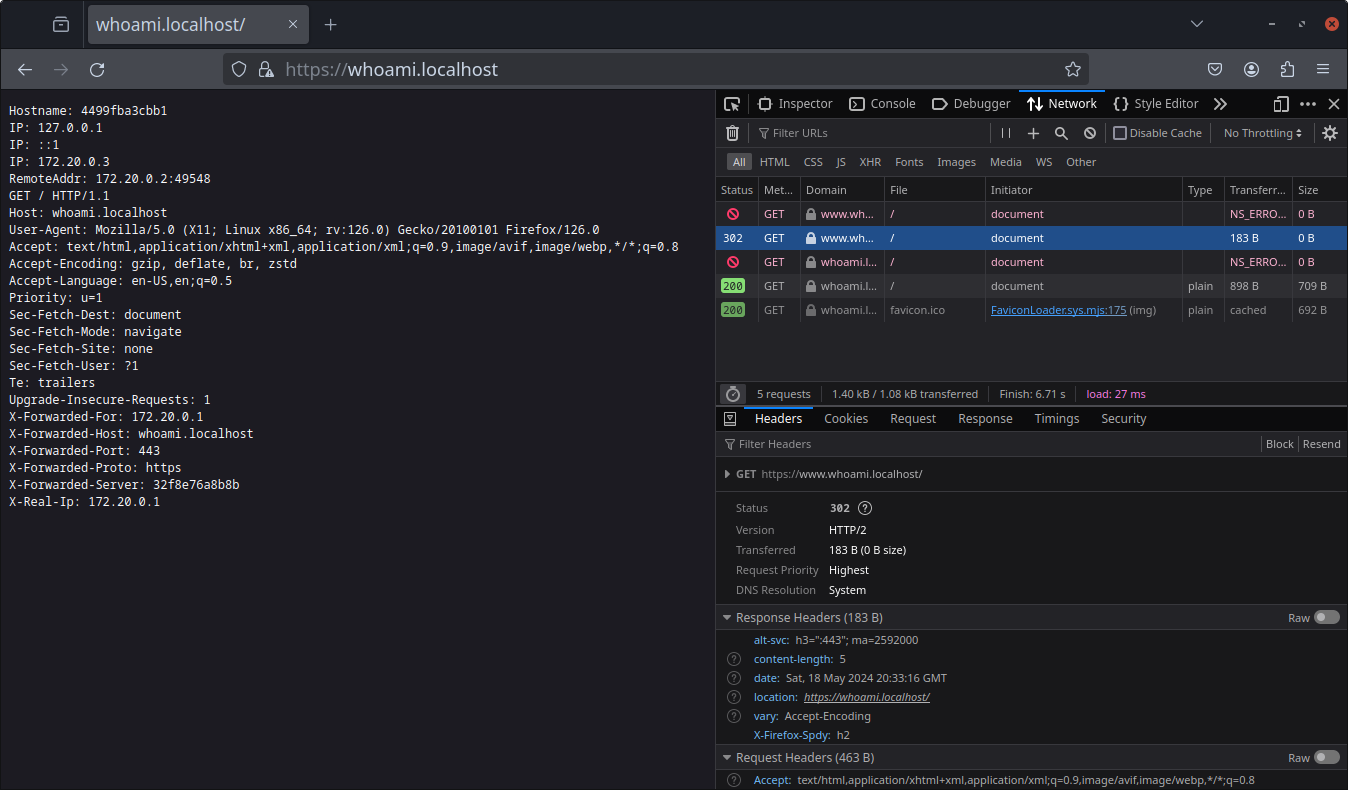Click FaviconLoader.sys.mjs:175 initiator link
The height and width of the screenshot is (790, 1348).
tap(1058, 310)
